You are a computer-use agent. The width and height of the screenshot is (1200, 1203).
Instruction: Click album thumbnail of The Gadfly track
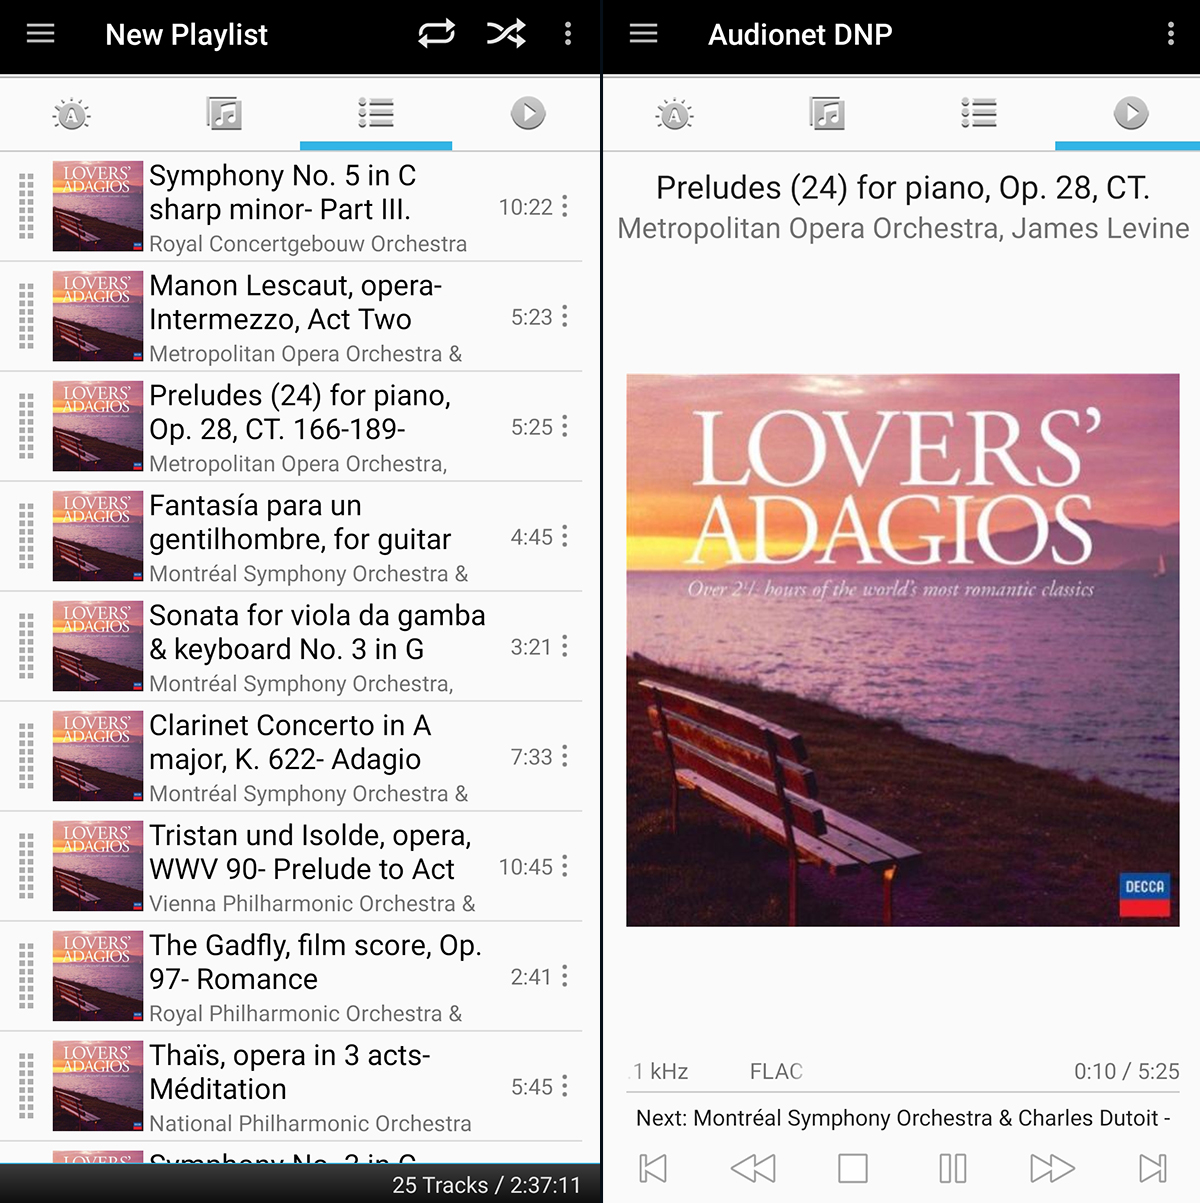98,976
